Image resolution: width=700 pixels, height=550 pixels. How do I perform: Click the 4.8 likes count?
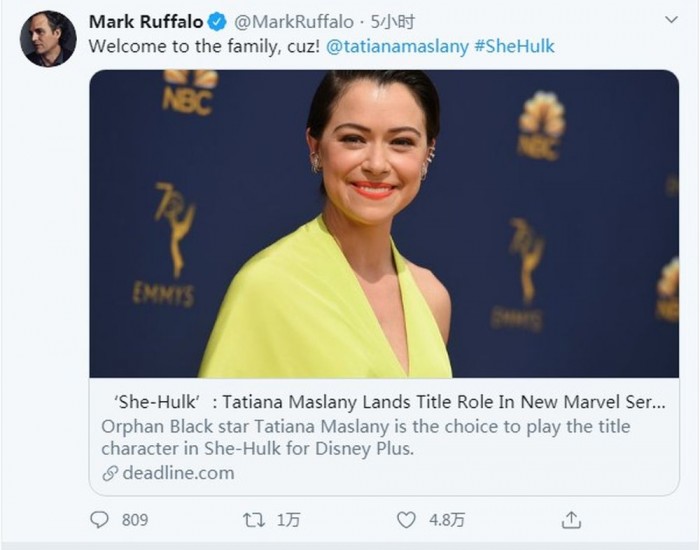coord(445,520)
